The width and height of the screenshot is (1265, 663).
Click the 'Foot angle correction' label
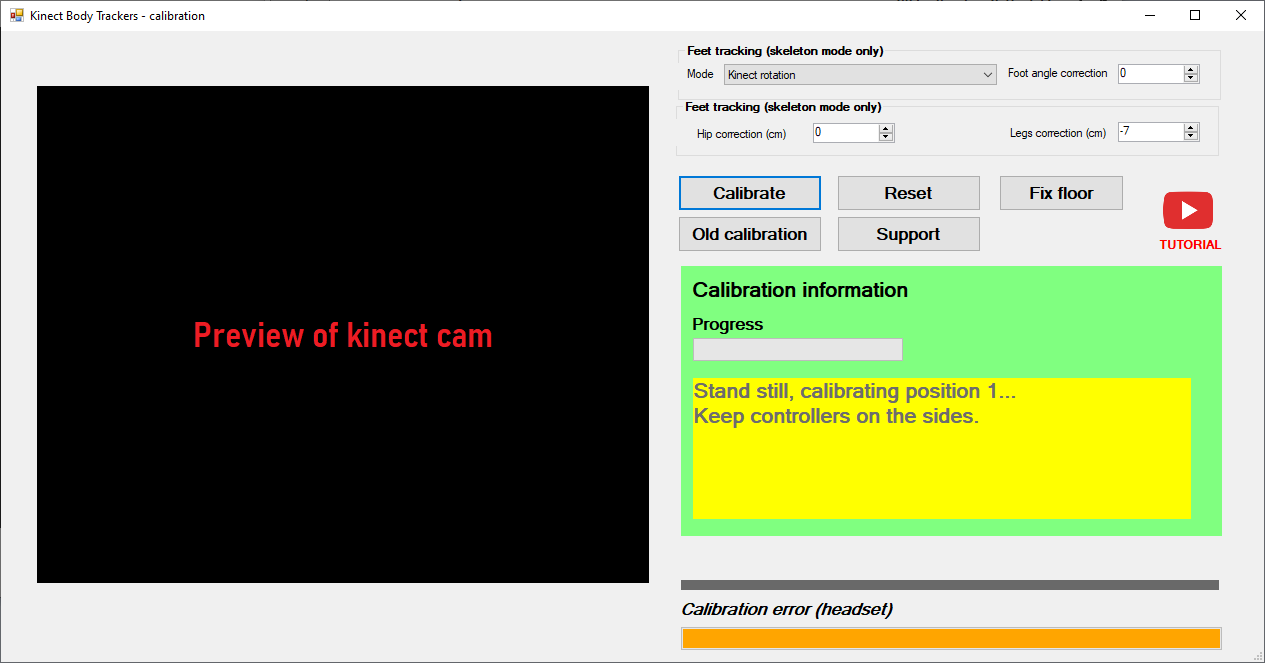(1058, 73)
